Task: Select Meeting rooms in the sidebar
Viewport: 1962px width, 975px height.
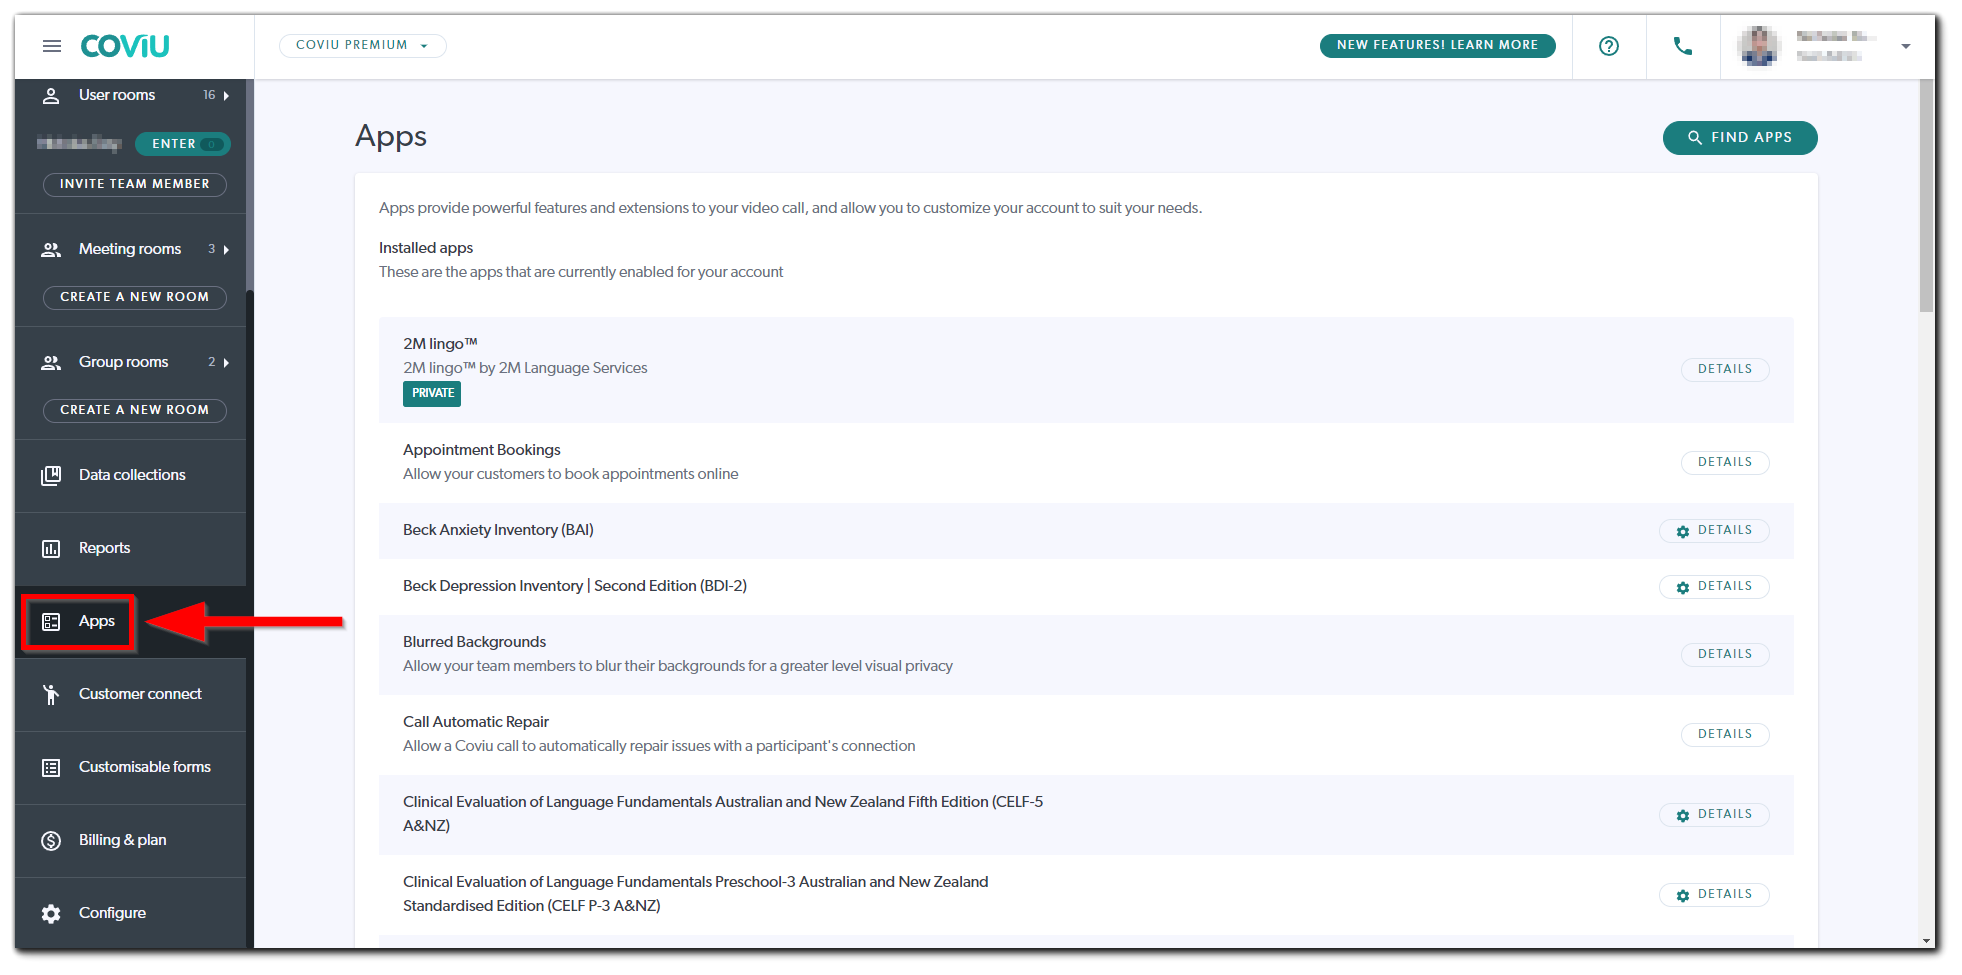Action: (x=130, y=249)
